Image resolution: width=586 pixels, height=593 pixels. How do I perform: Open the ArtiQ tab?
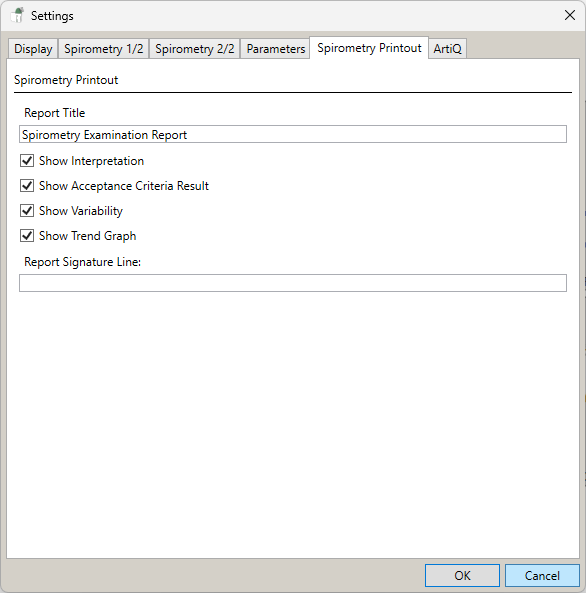(x=448, y=48)
